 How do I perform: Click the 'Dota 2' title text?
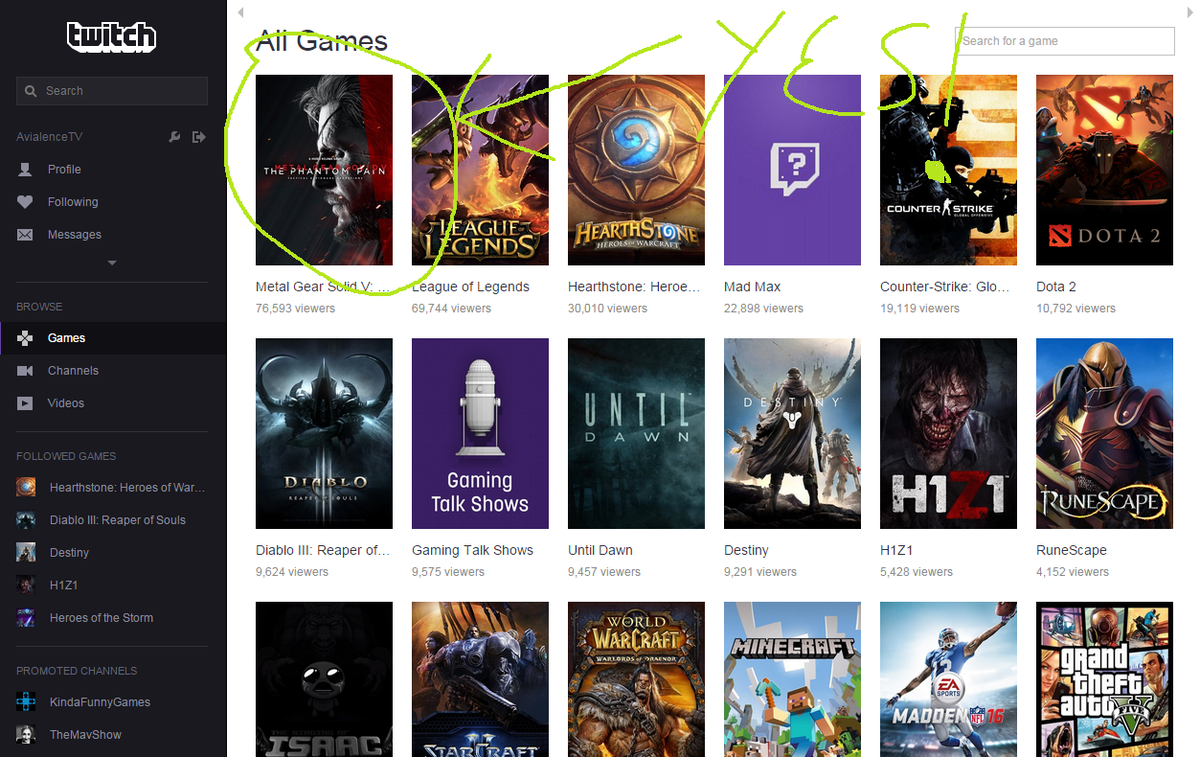(x=1056, y=287)
